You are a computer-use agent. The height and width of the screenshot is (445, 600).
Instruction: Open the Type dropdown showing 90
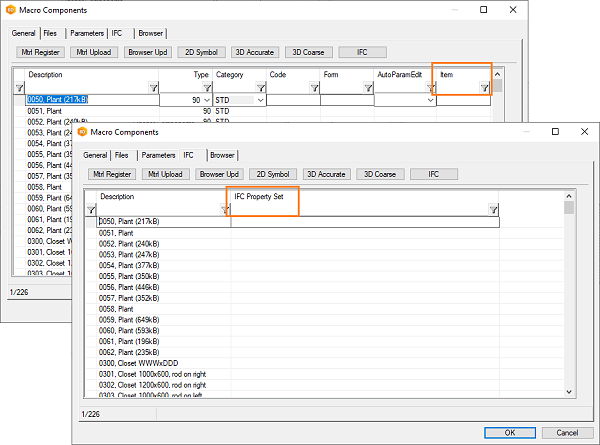tap(207, 100)
